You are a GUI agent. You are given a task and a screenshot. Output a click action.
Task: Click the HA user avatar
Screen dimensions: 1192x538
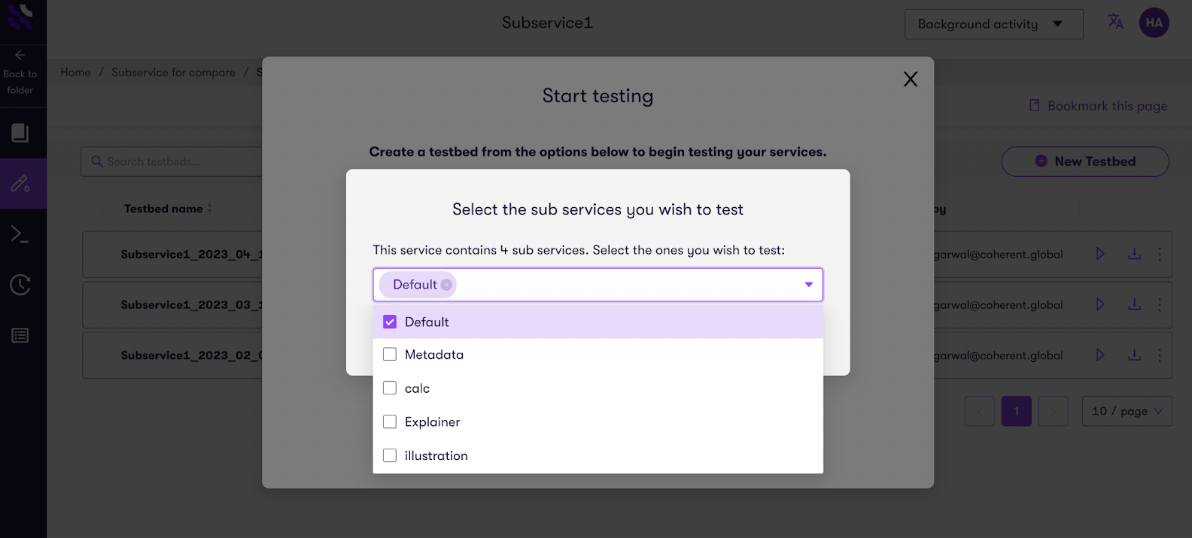point(1154,22)
